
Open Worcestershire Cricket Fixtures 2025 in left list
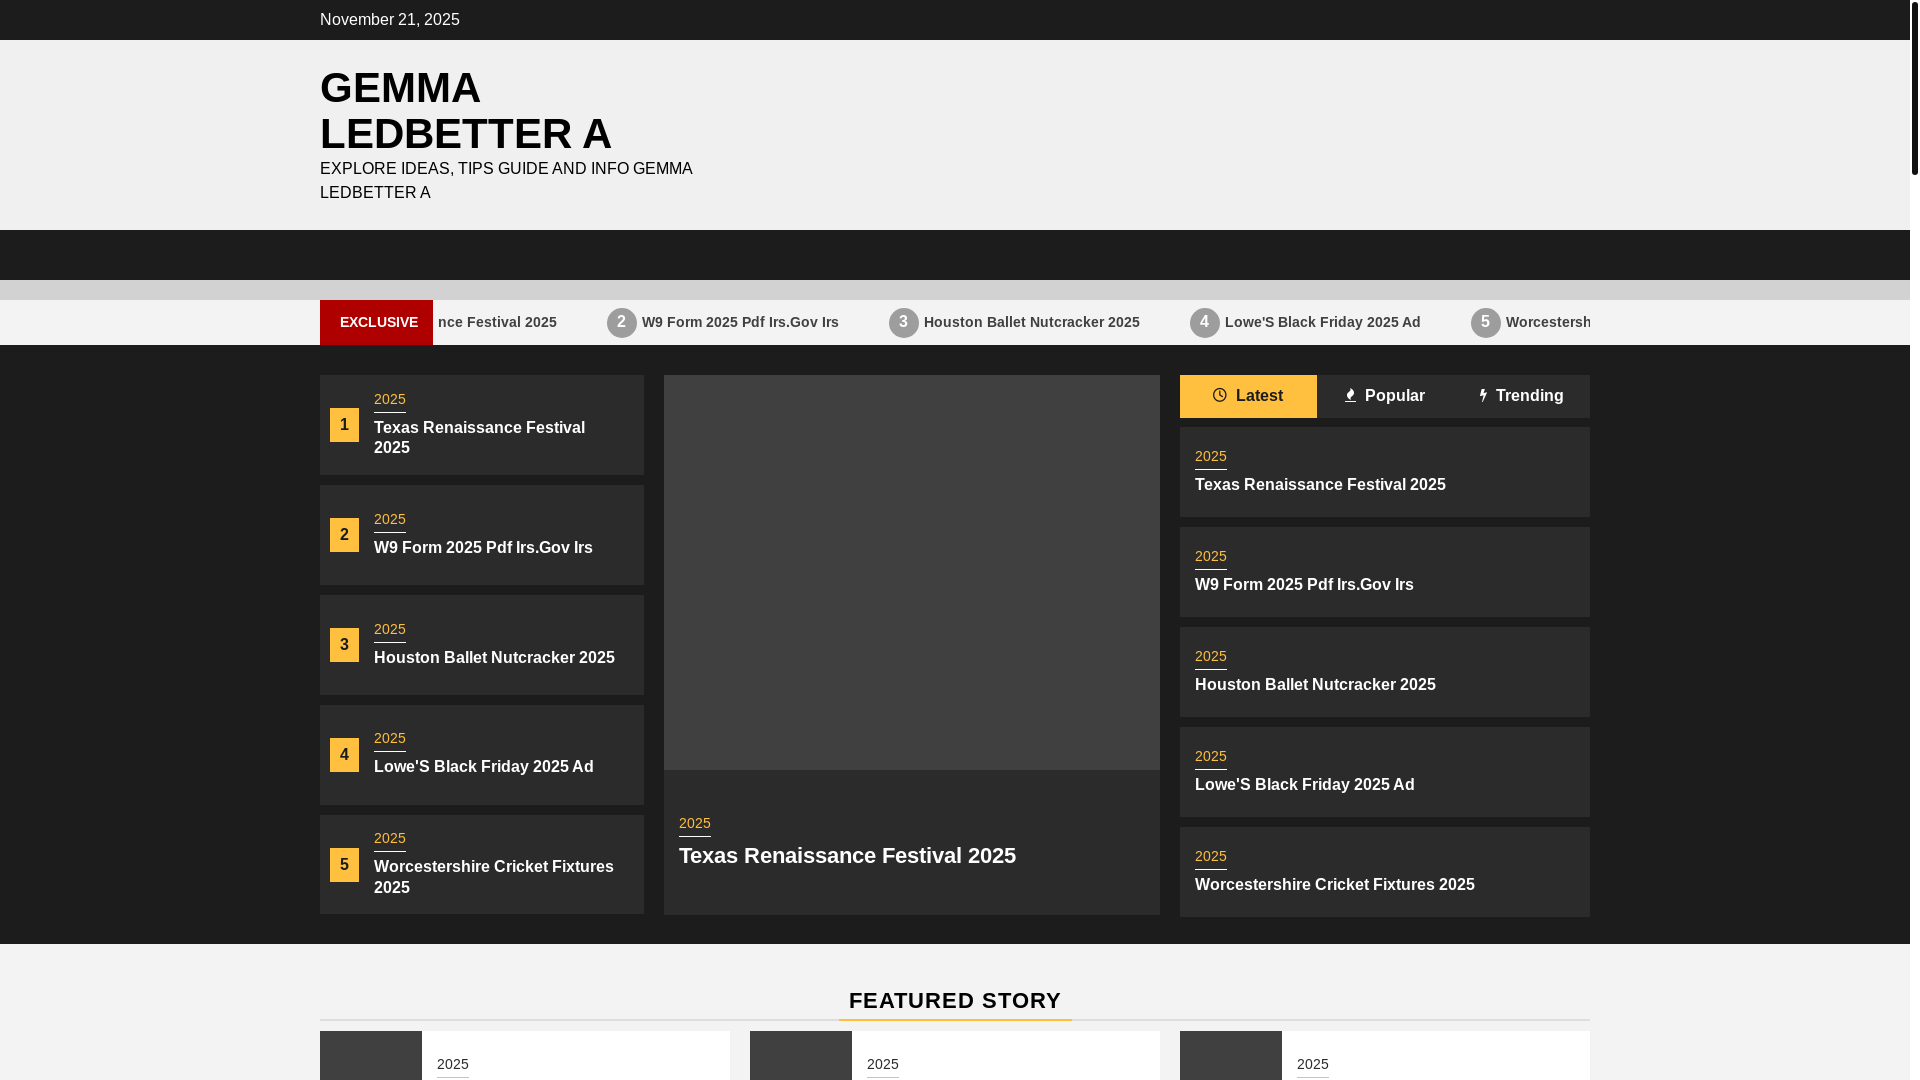pos(494,877)
